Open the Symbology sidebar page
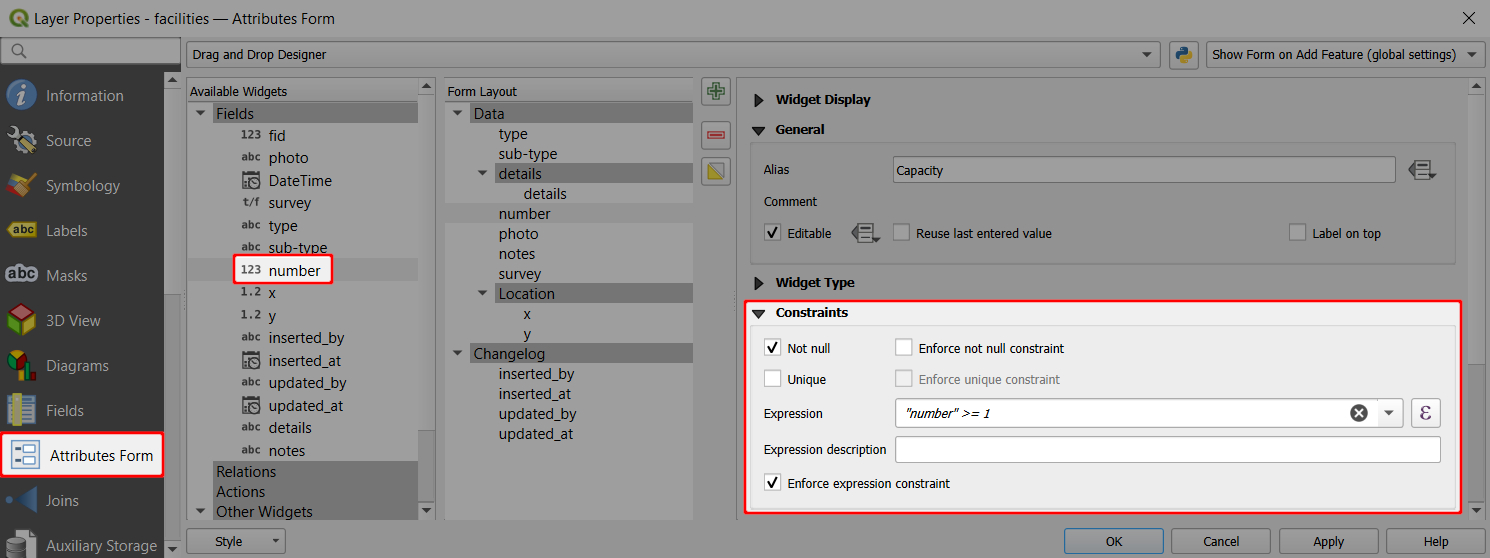Screen dimensions: 1490x558 coord(82,186)
